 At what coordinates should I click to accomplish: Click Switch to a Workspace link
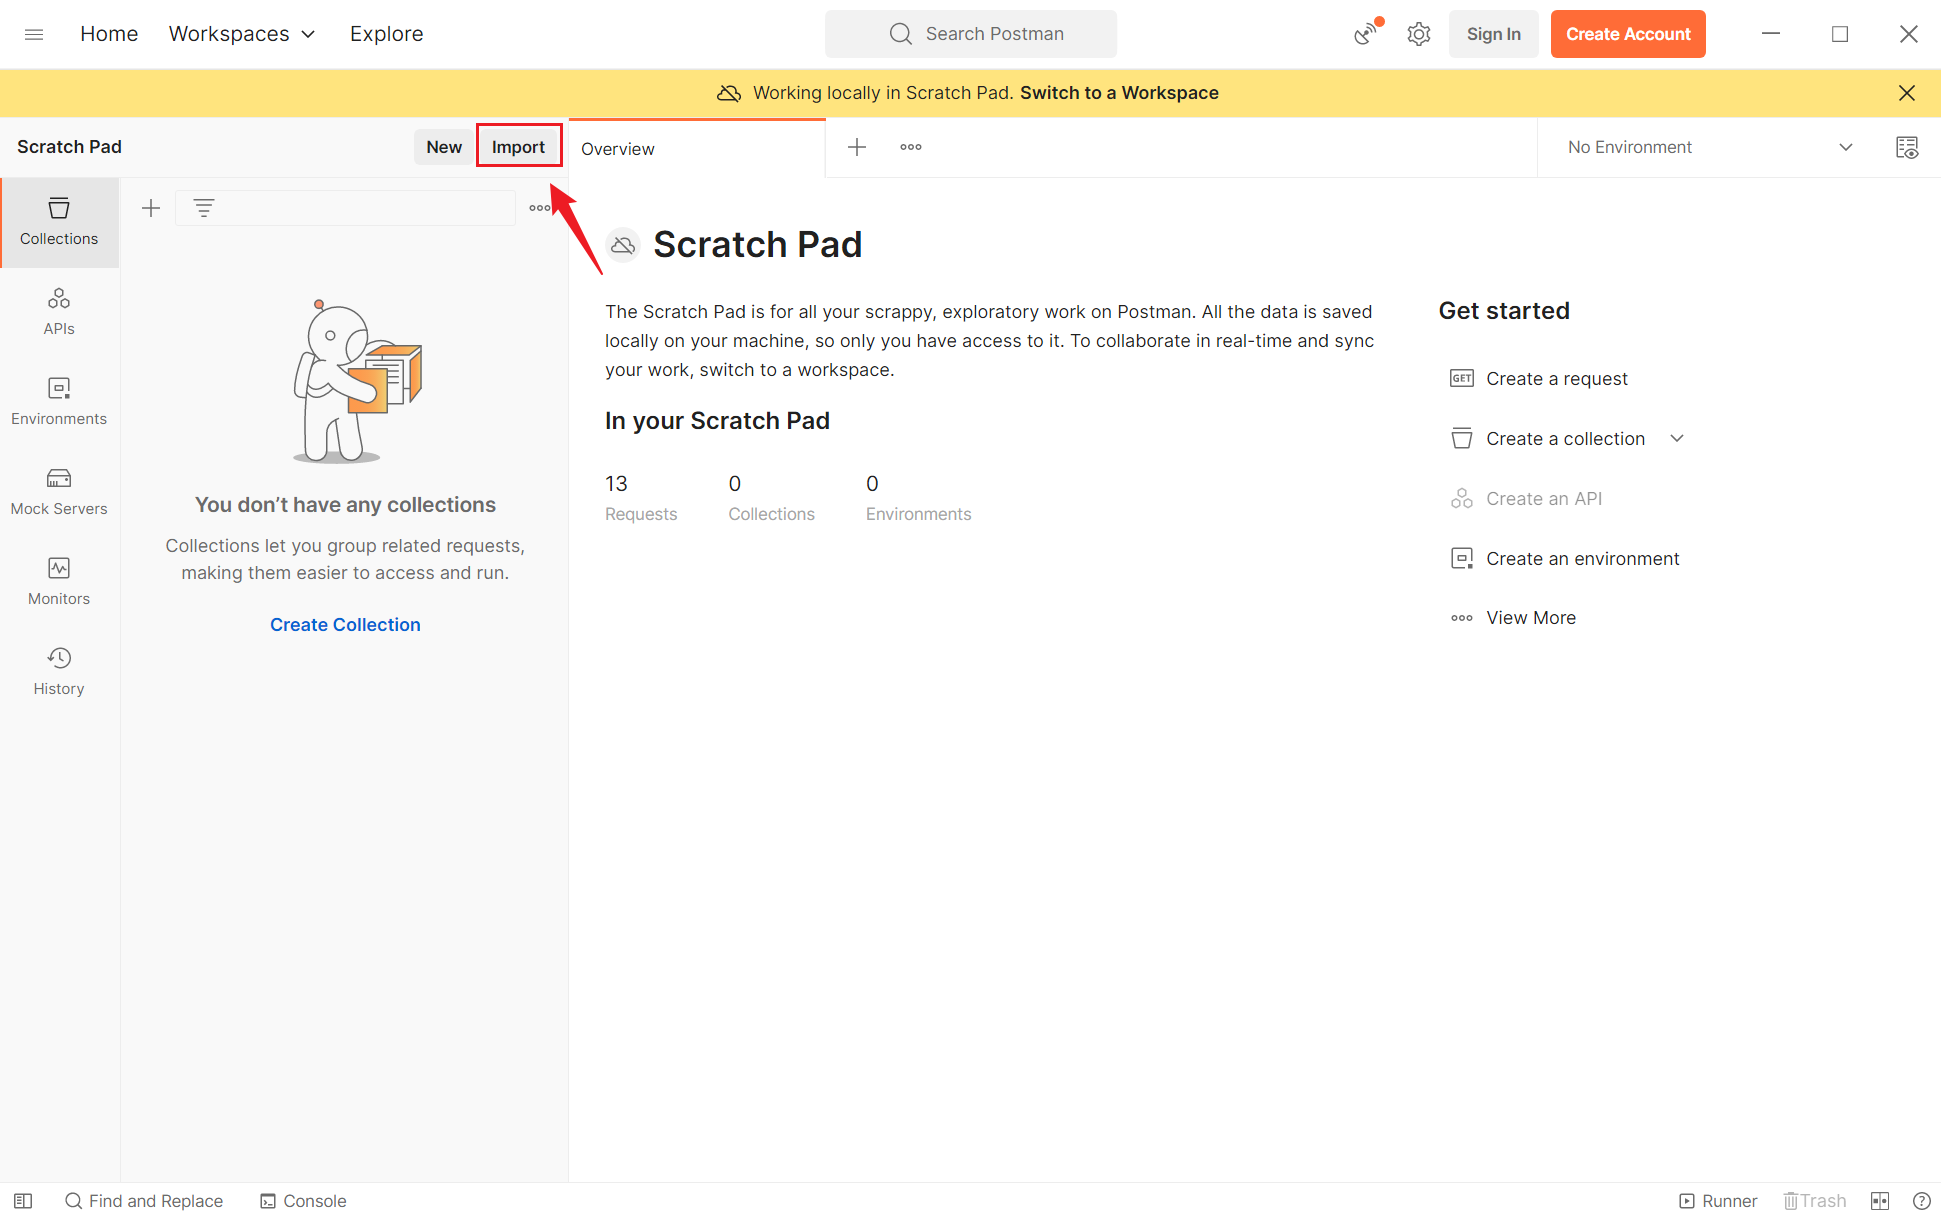coord(1119,93)
